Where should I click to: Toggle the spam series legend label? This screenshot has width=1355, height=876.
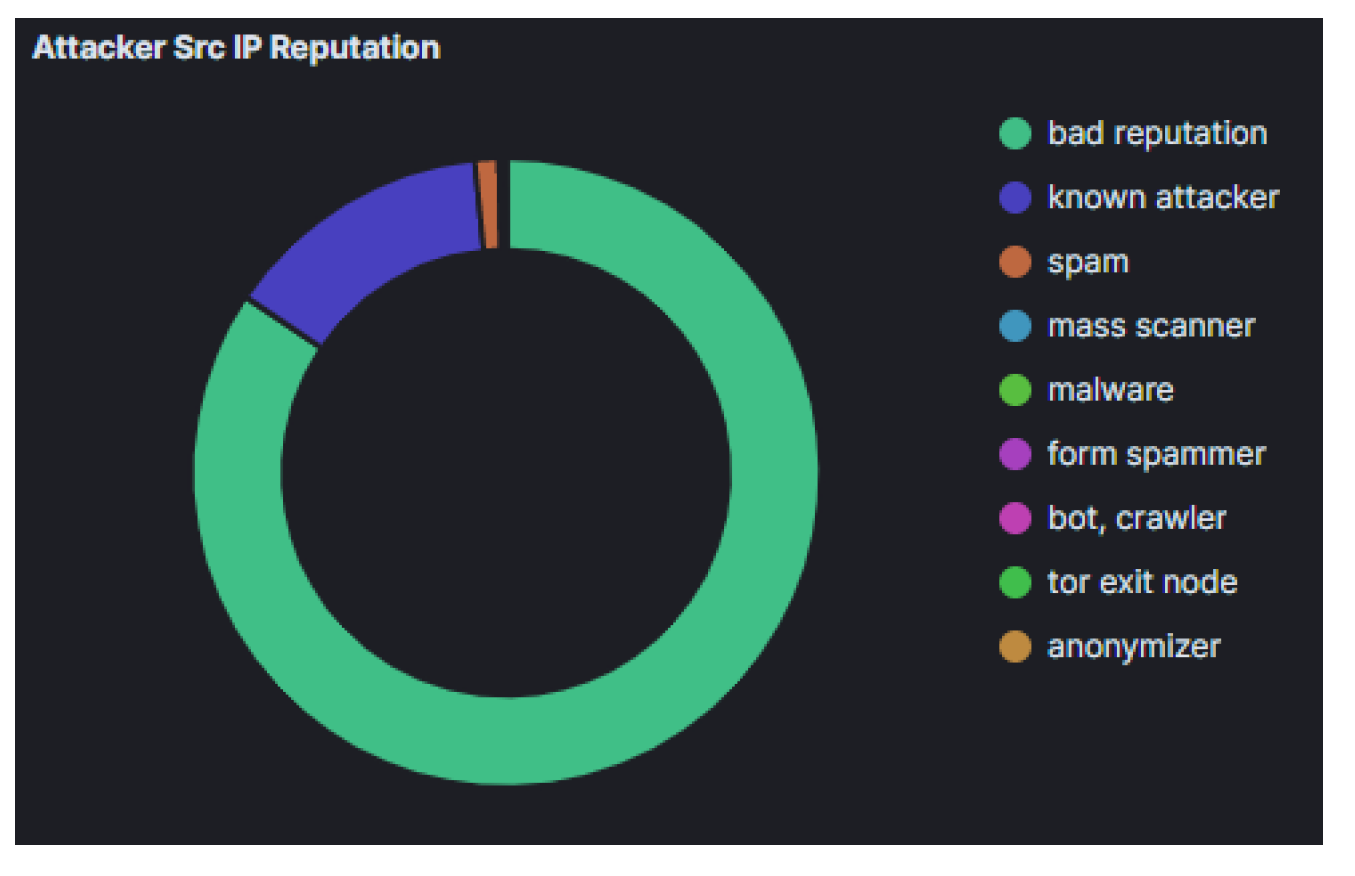point(1088,261)
